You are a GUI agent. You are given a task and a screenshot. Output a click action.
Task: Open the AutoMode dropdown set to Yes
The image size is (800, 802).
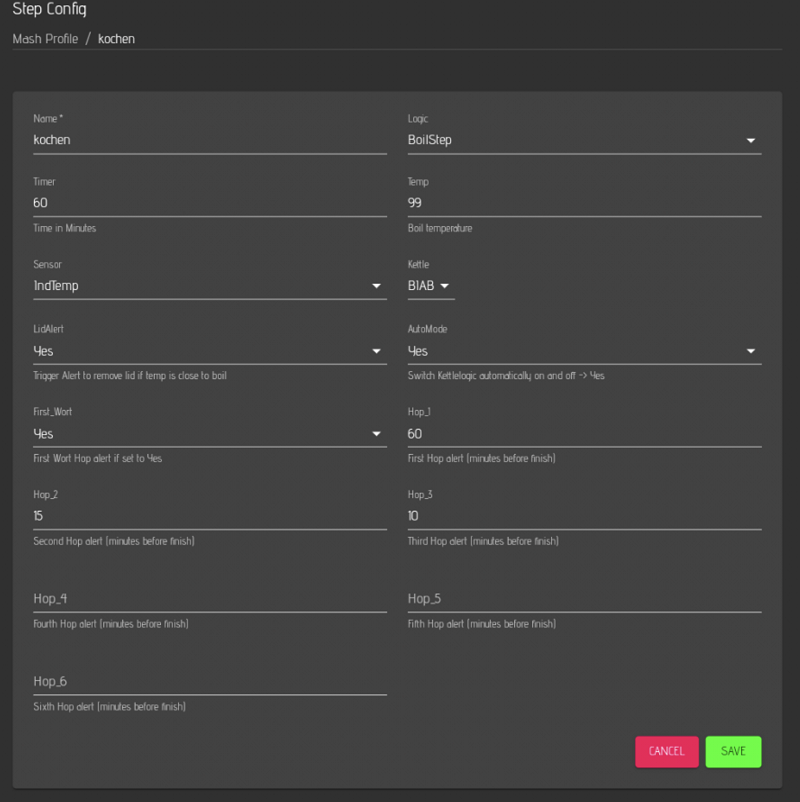point(584,351)
